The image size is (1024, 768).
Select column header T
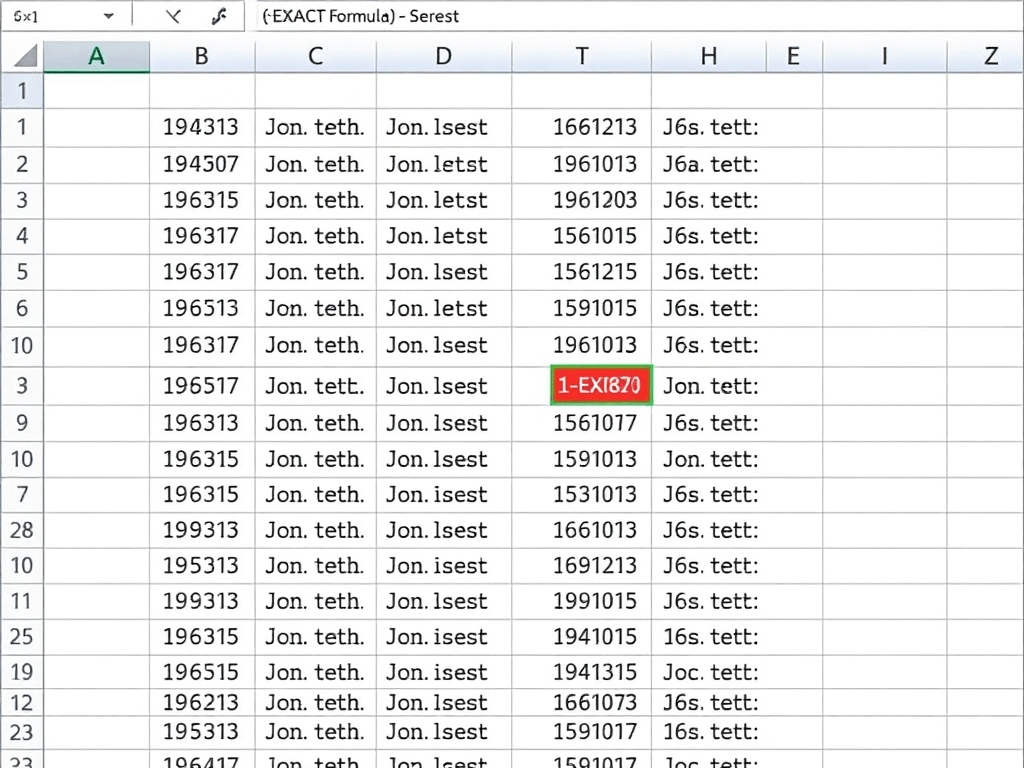(x=581, y=56)
